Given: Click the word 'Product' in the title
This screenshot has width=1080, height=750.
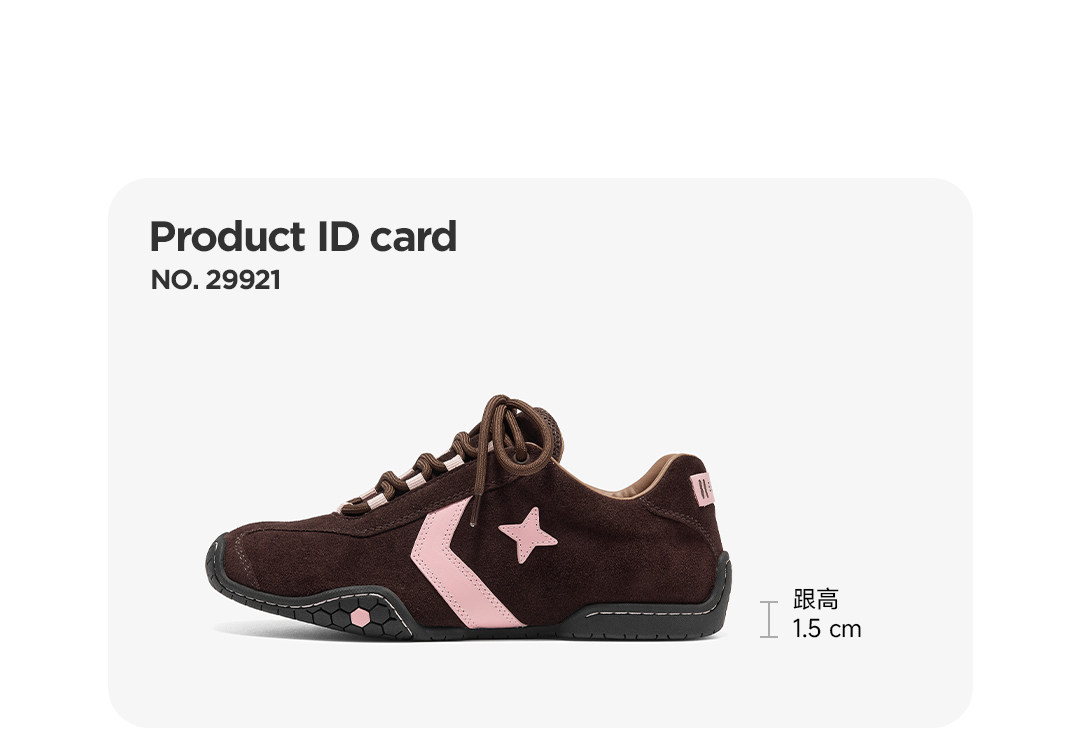Looking at the screenshot, I should [x=227, y=236].
